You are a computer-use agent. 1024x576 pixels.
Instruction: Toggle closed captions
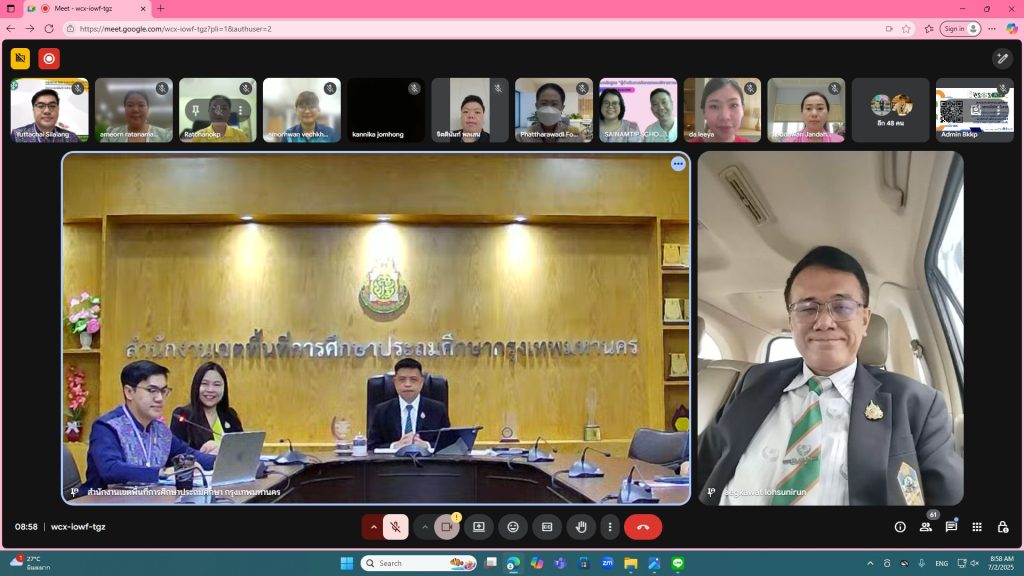[x=547, y=527]
